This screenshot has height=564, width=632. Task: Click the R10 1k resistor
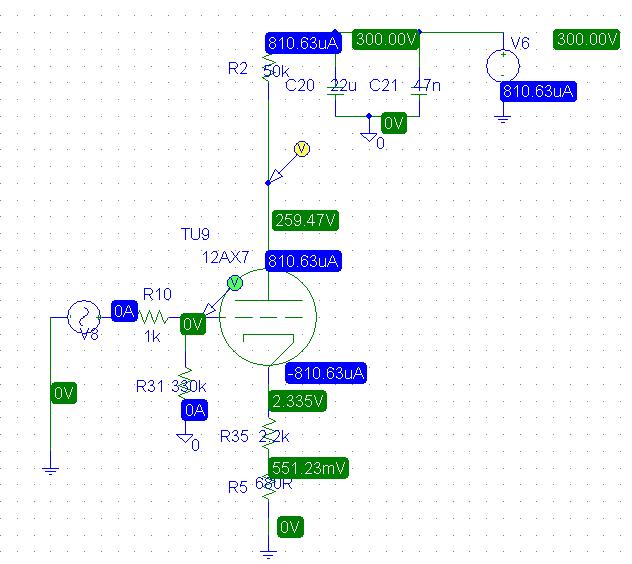(156, 314)
